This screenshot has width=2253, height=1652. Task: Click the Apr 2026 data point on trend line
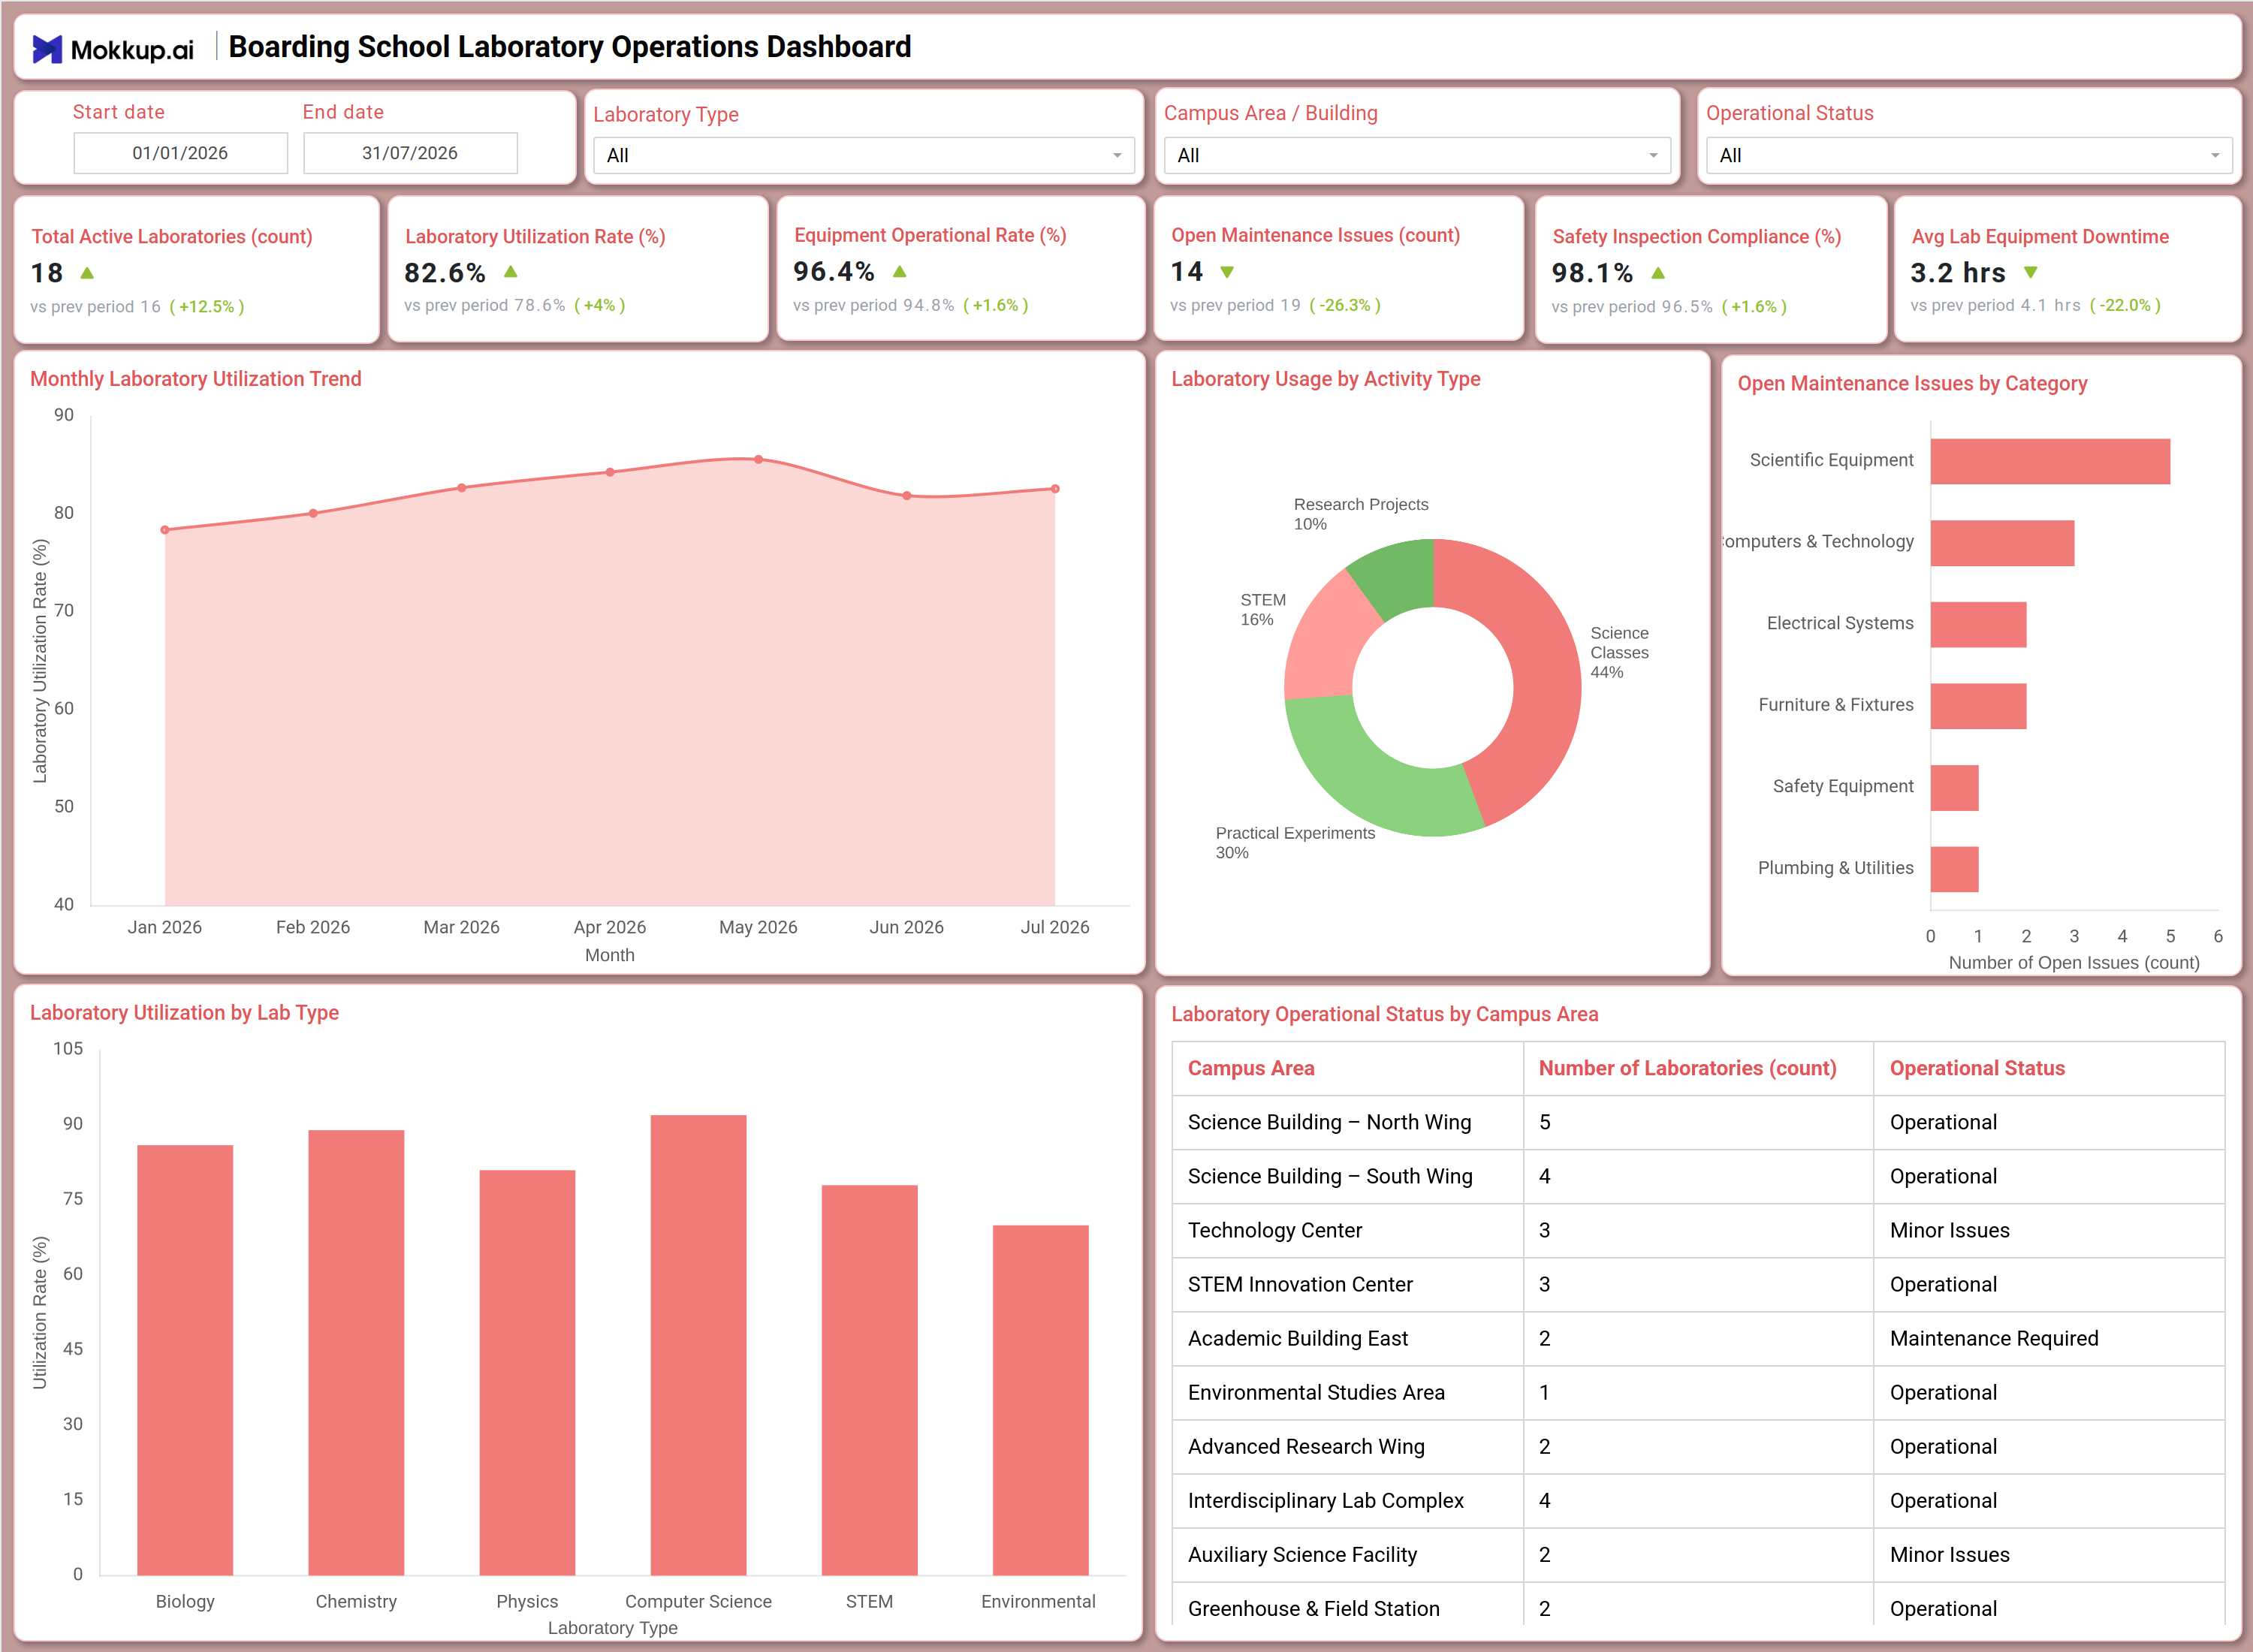(x=610, y=472)
